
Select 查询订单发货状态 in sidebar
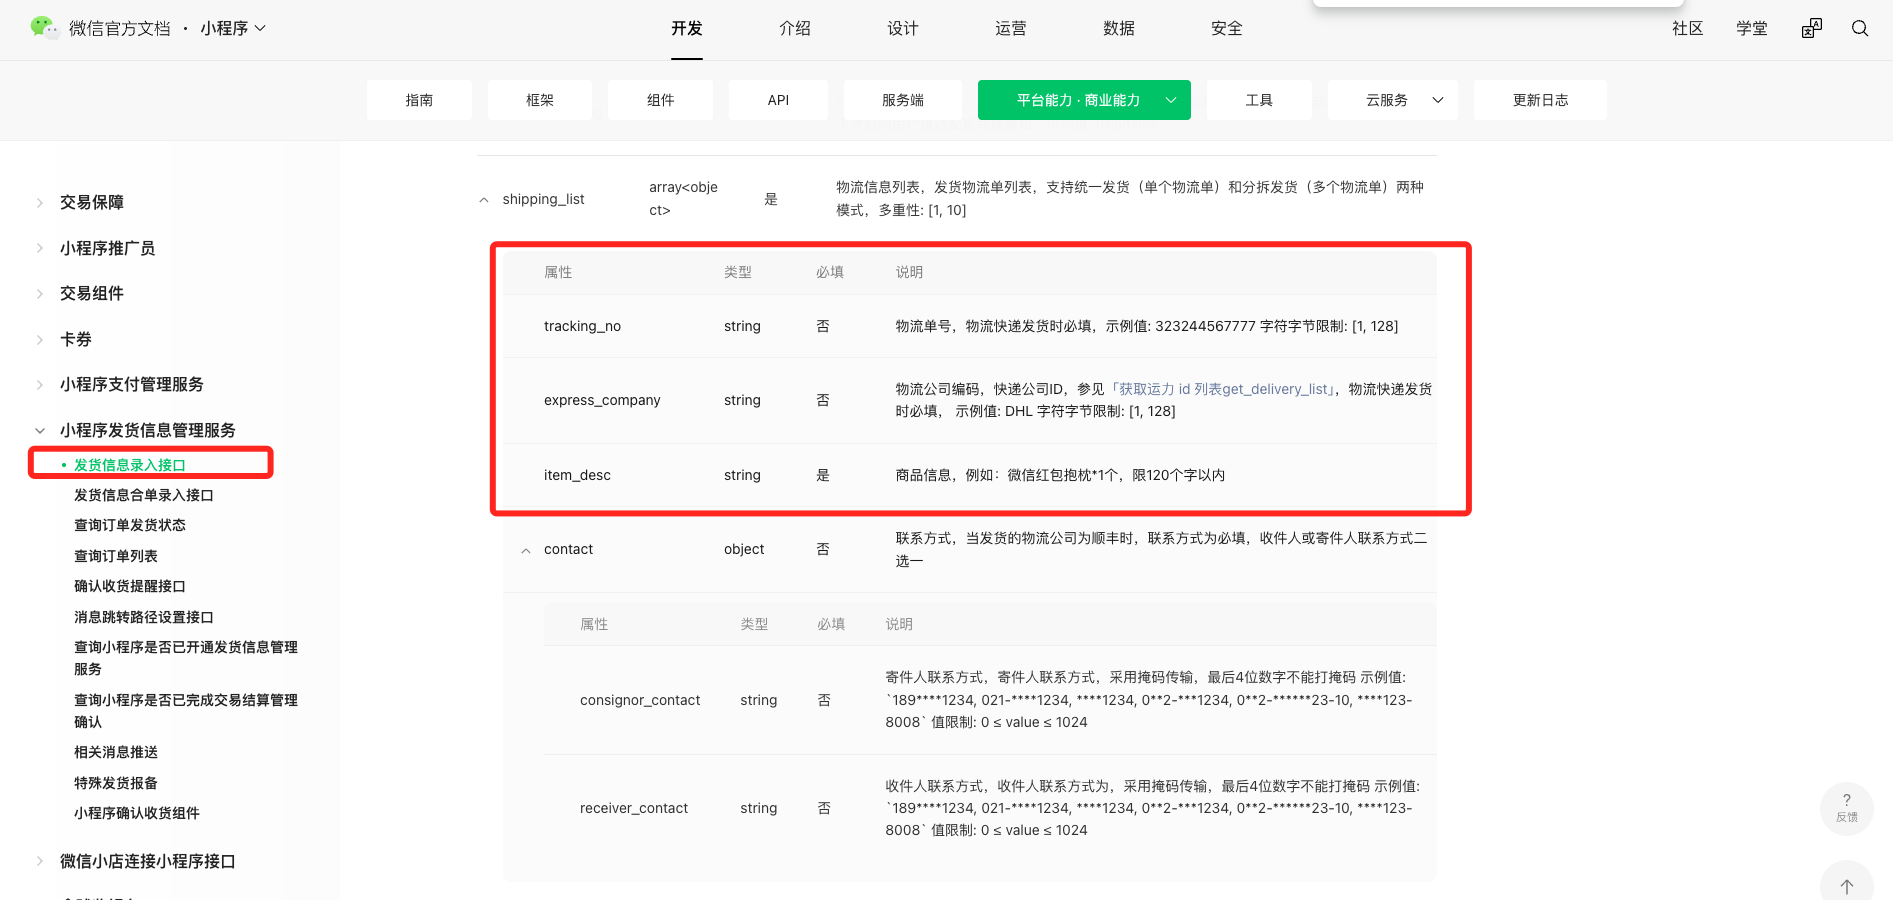pyautogui.click(x=130, y=525)
